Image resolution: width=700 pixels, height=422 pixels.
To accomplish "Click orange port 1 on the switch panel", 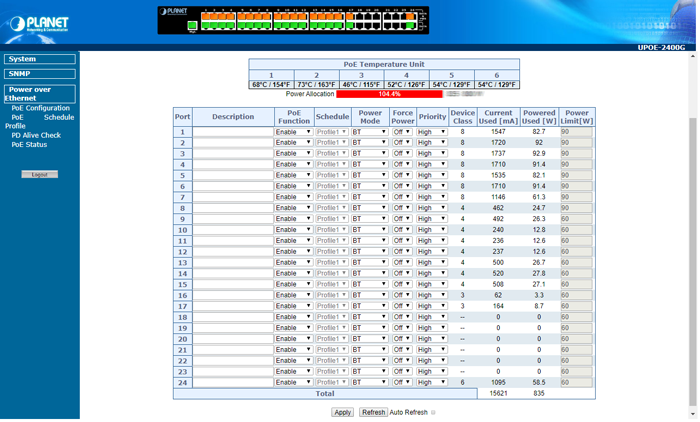I will point(206,17).
